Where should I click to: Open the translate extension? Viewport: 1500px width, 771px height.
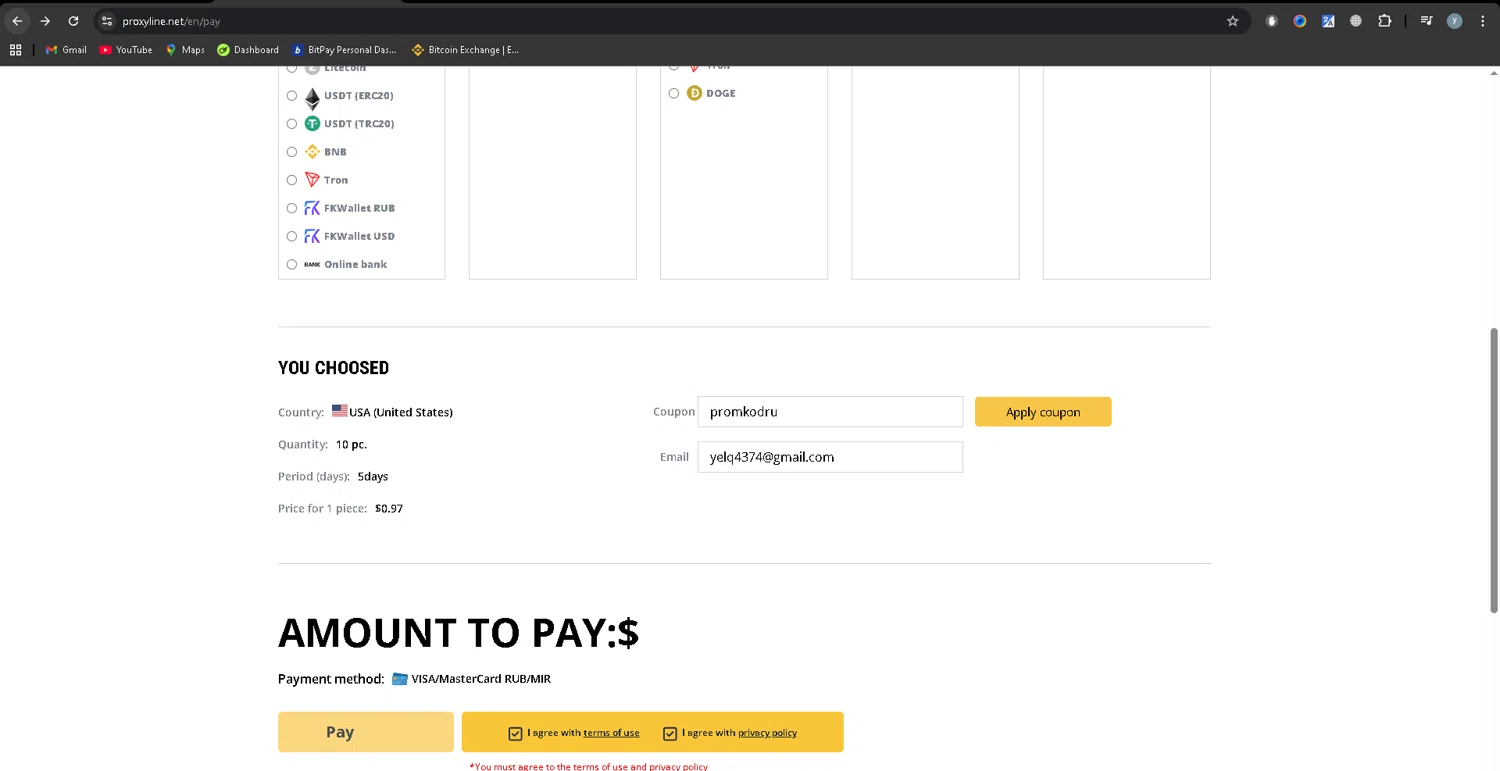[1328, 21]
